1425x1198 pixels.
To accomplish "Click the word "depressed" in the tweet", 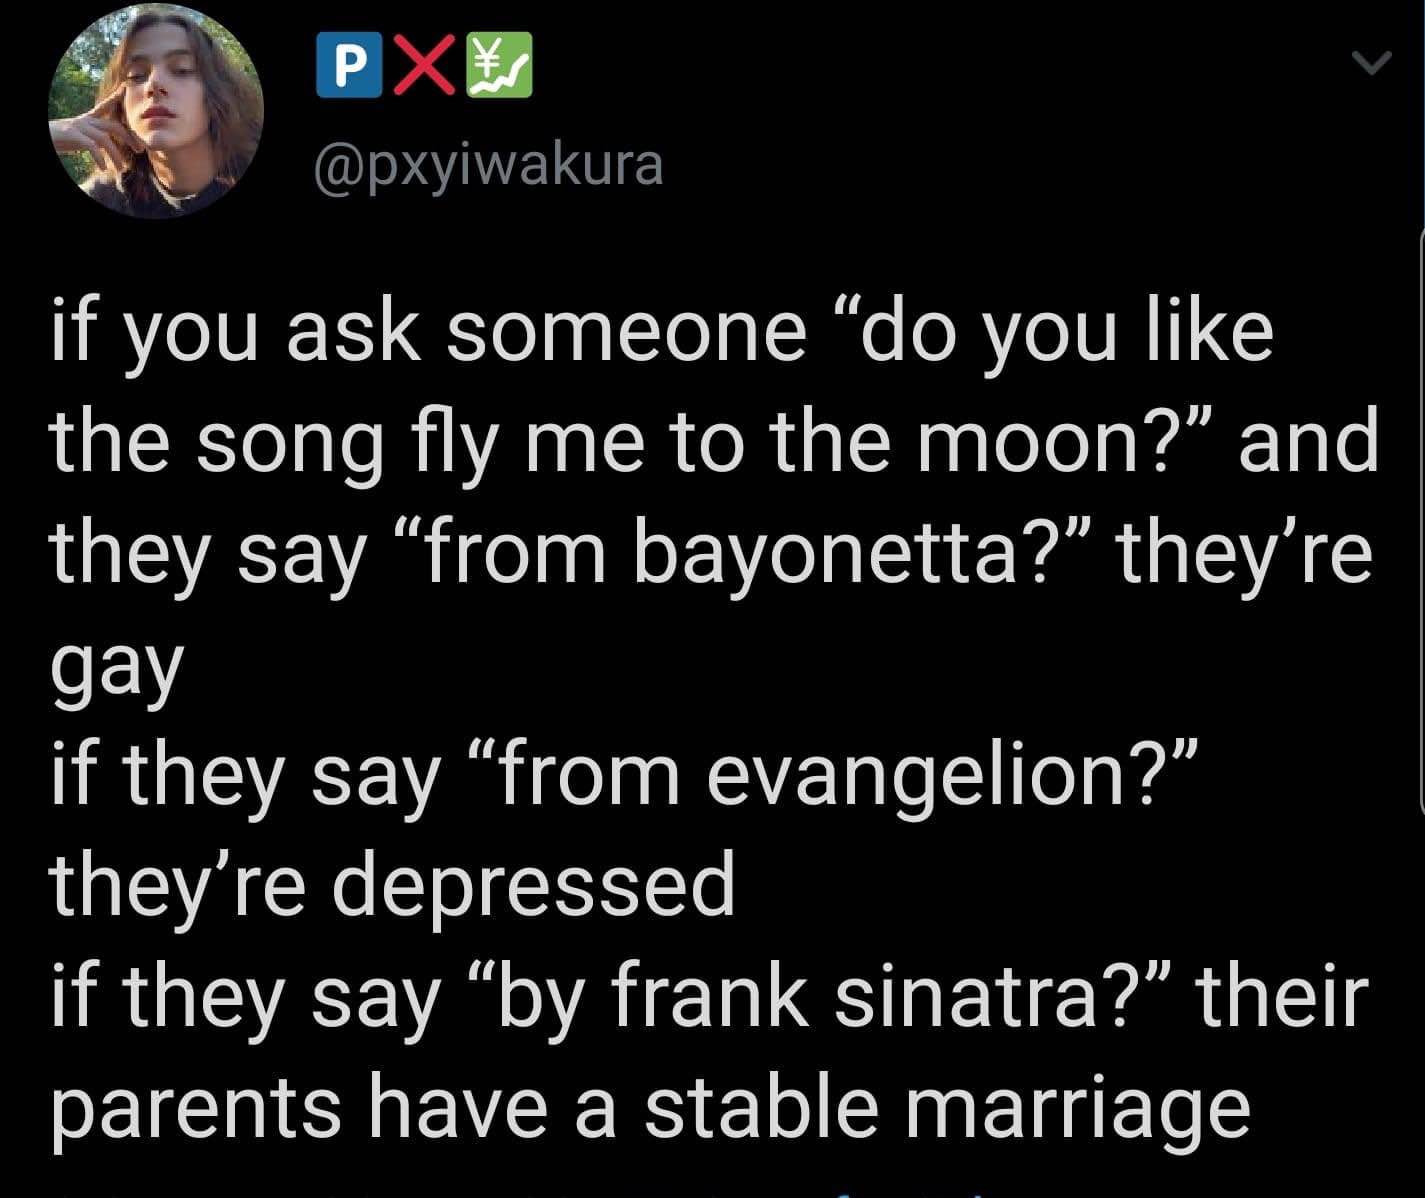I will pos(534,886).
